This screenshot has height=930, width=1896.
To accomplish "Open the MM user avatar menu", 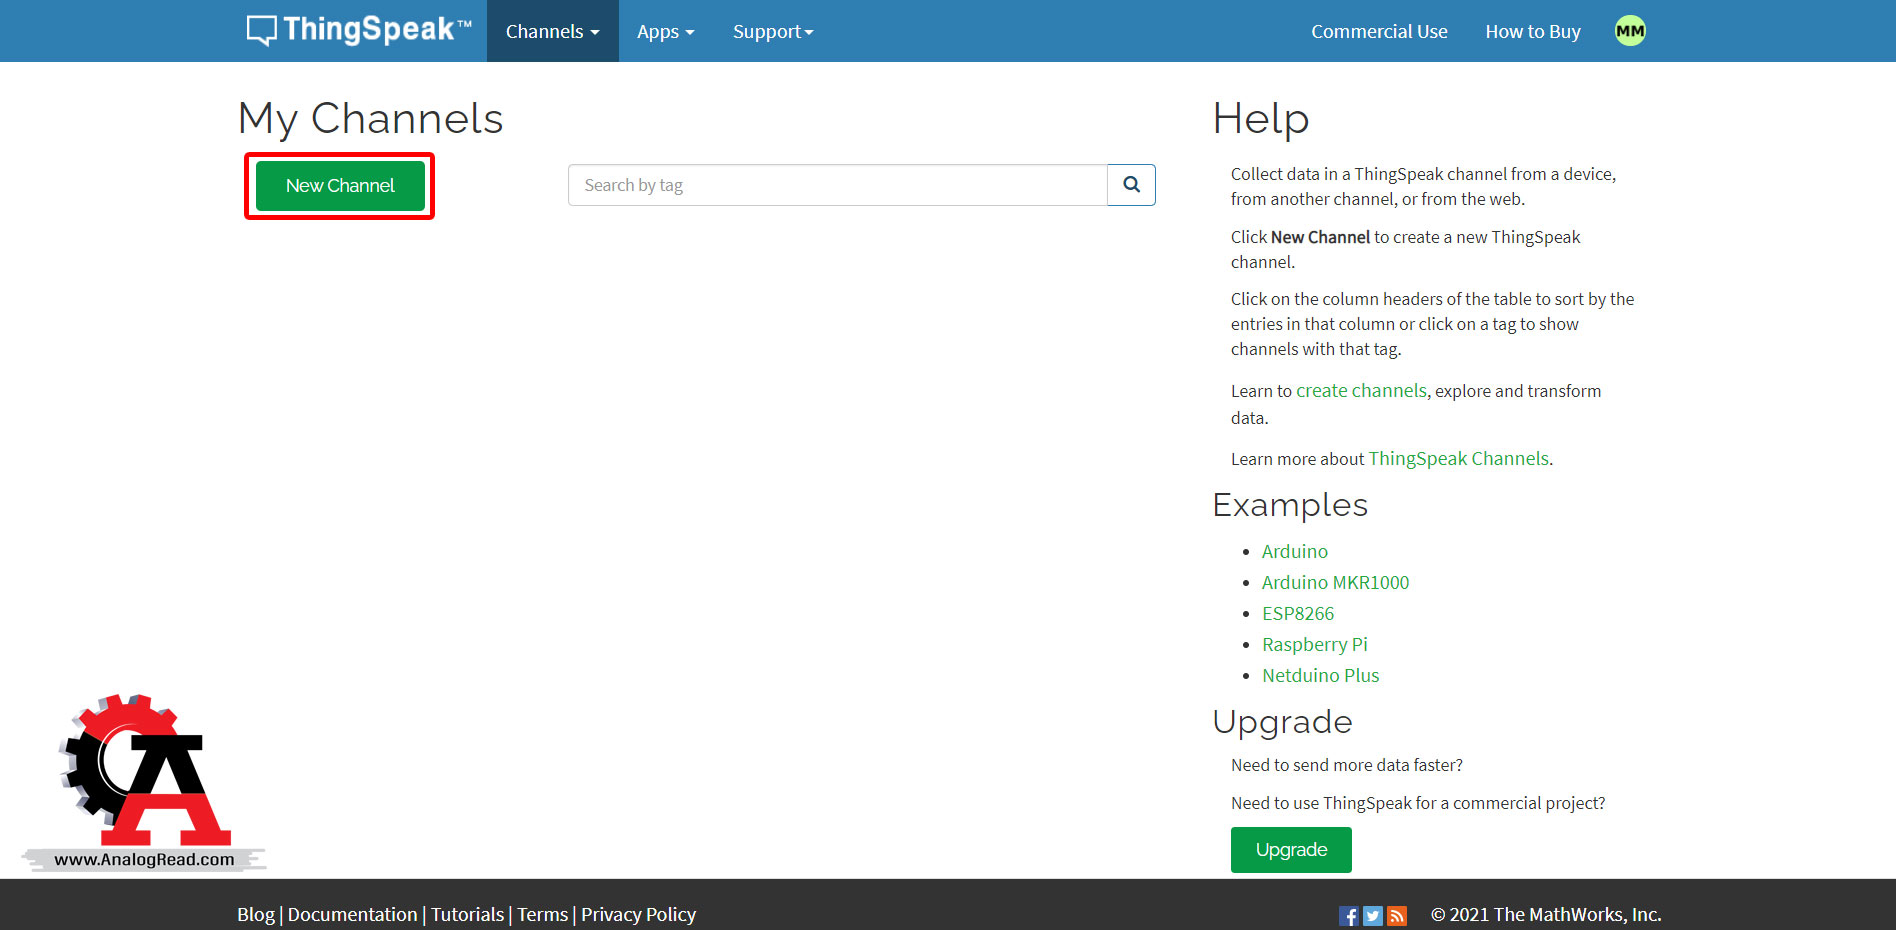I will point(1630,31).
